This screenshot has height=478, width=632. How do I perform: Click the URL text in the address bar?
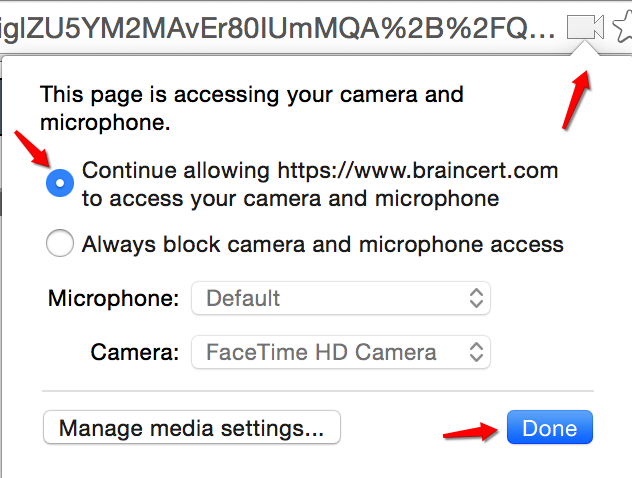coord(277,28)
